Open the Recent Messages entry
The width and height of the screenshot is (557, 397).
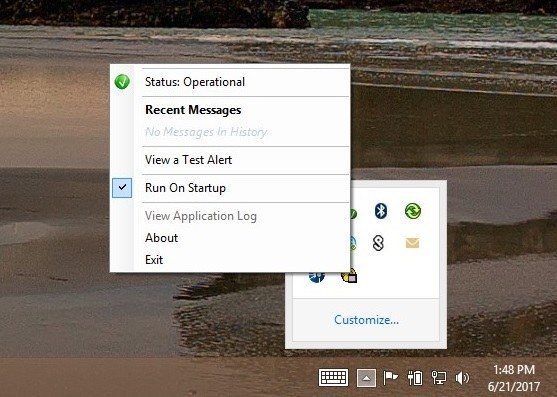point(193,110)
